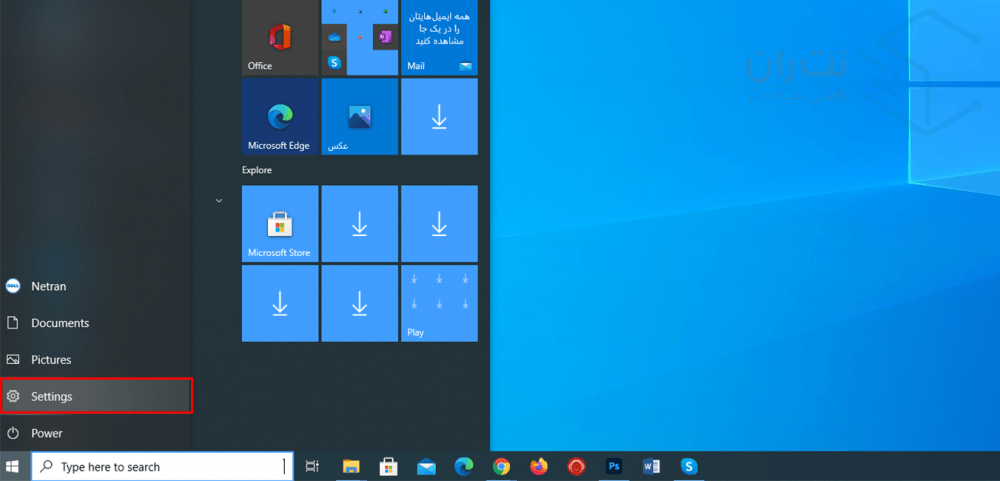Click the Power button in Start menu

46,433
